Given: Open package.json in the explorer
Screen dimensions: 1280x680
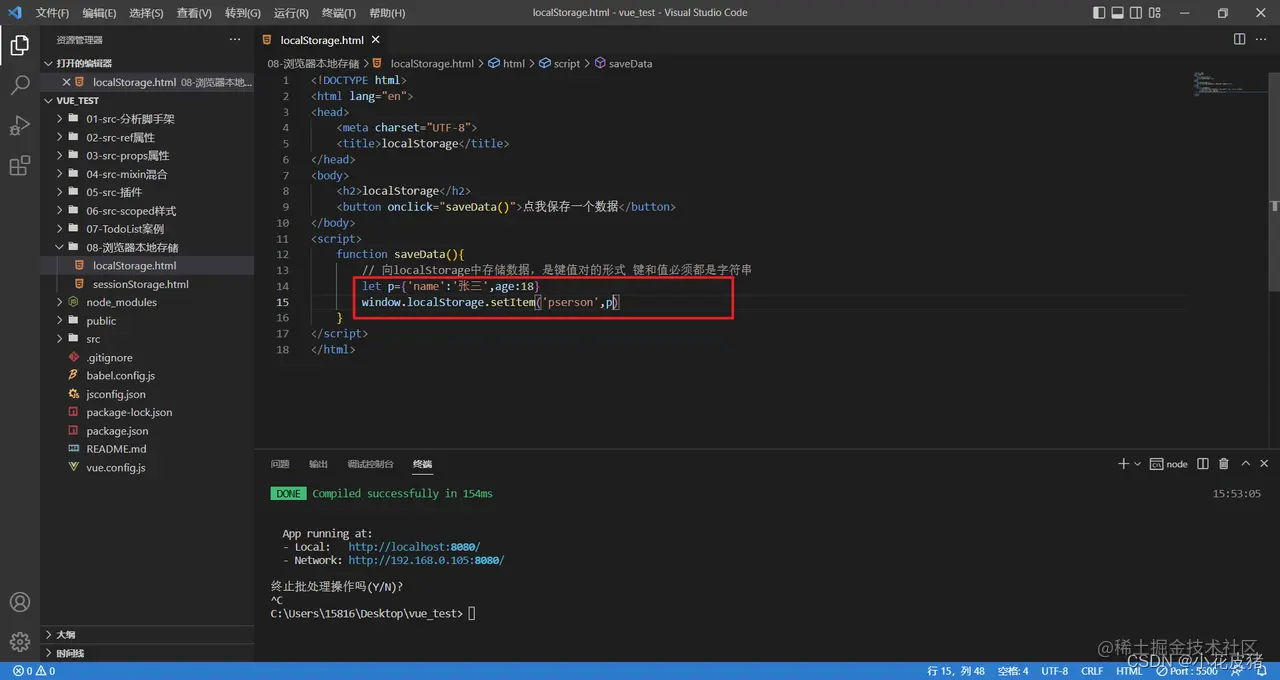Looking at the screenshot, I should [x=117, y=431].
